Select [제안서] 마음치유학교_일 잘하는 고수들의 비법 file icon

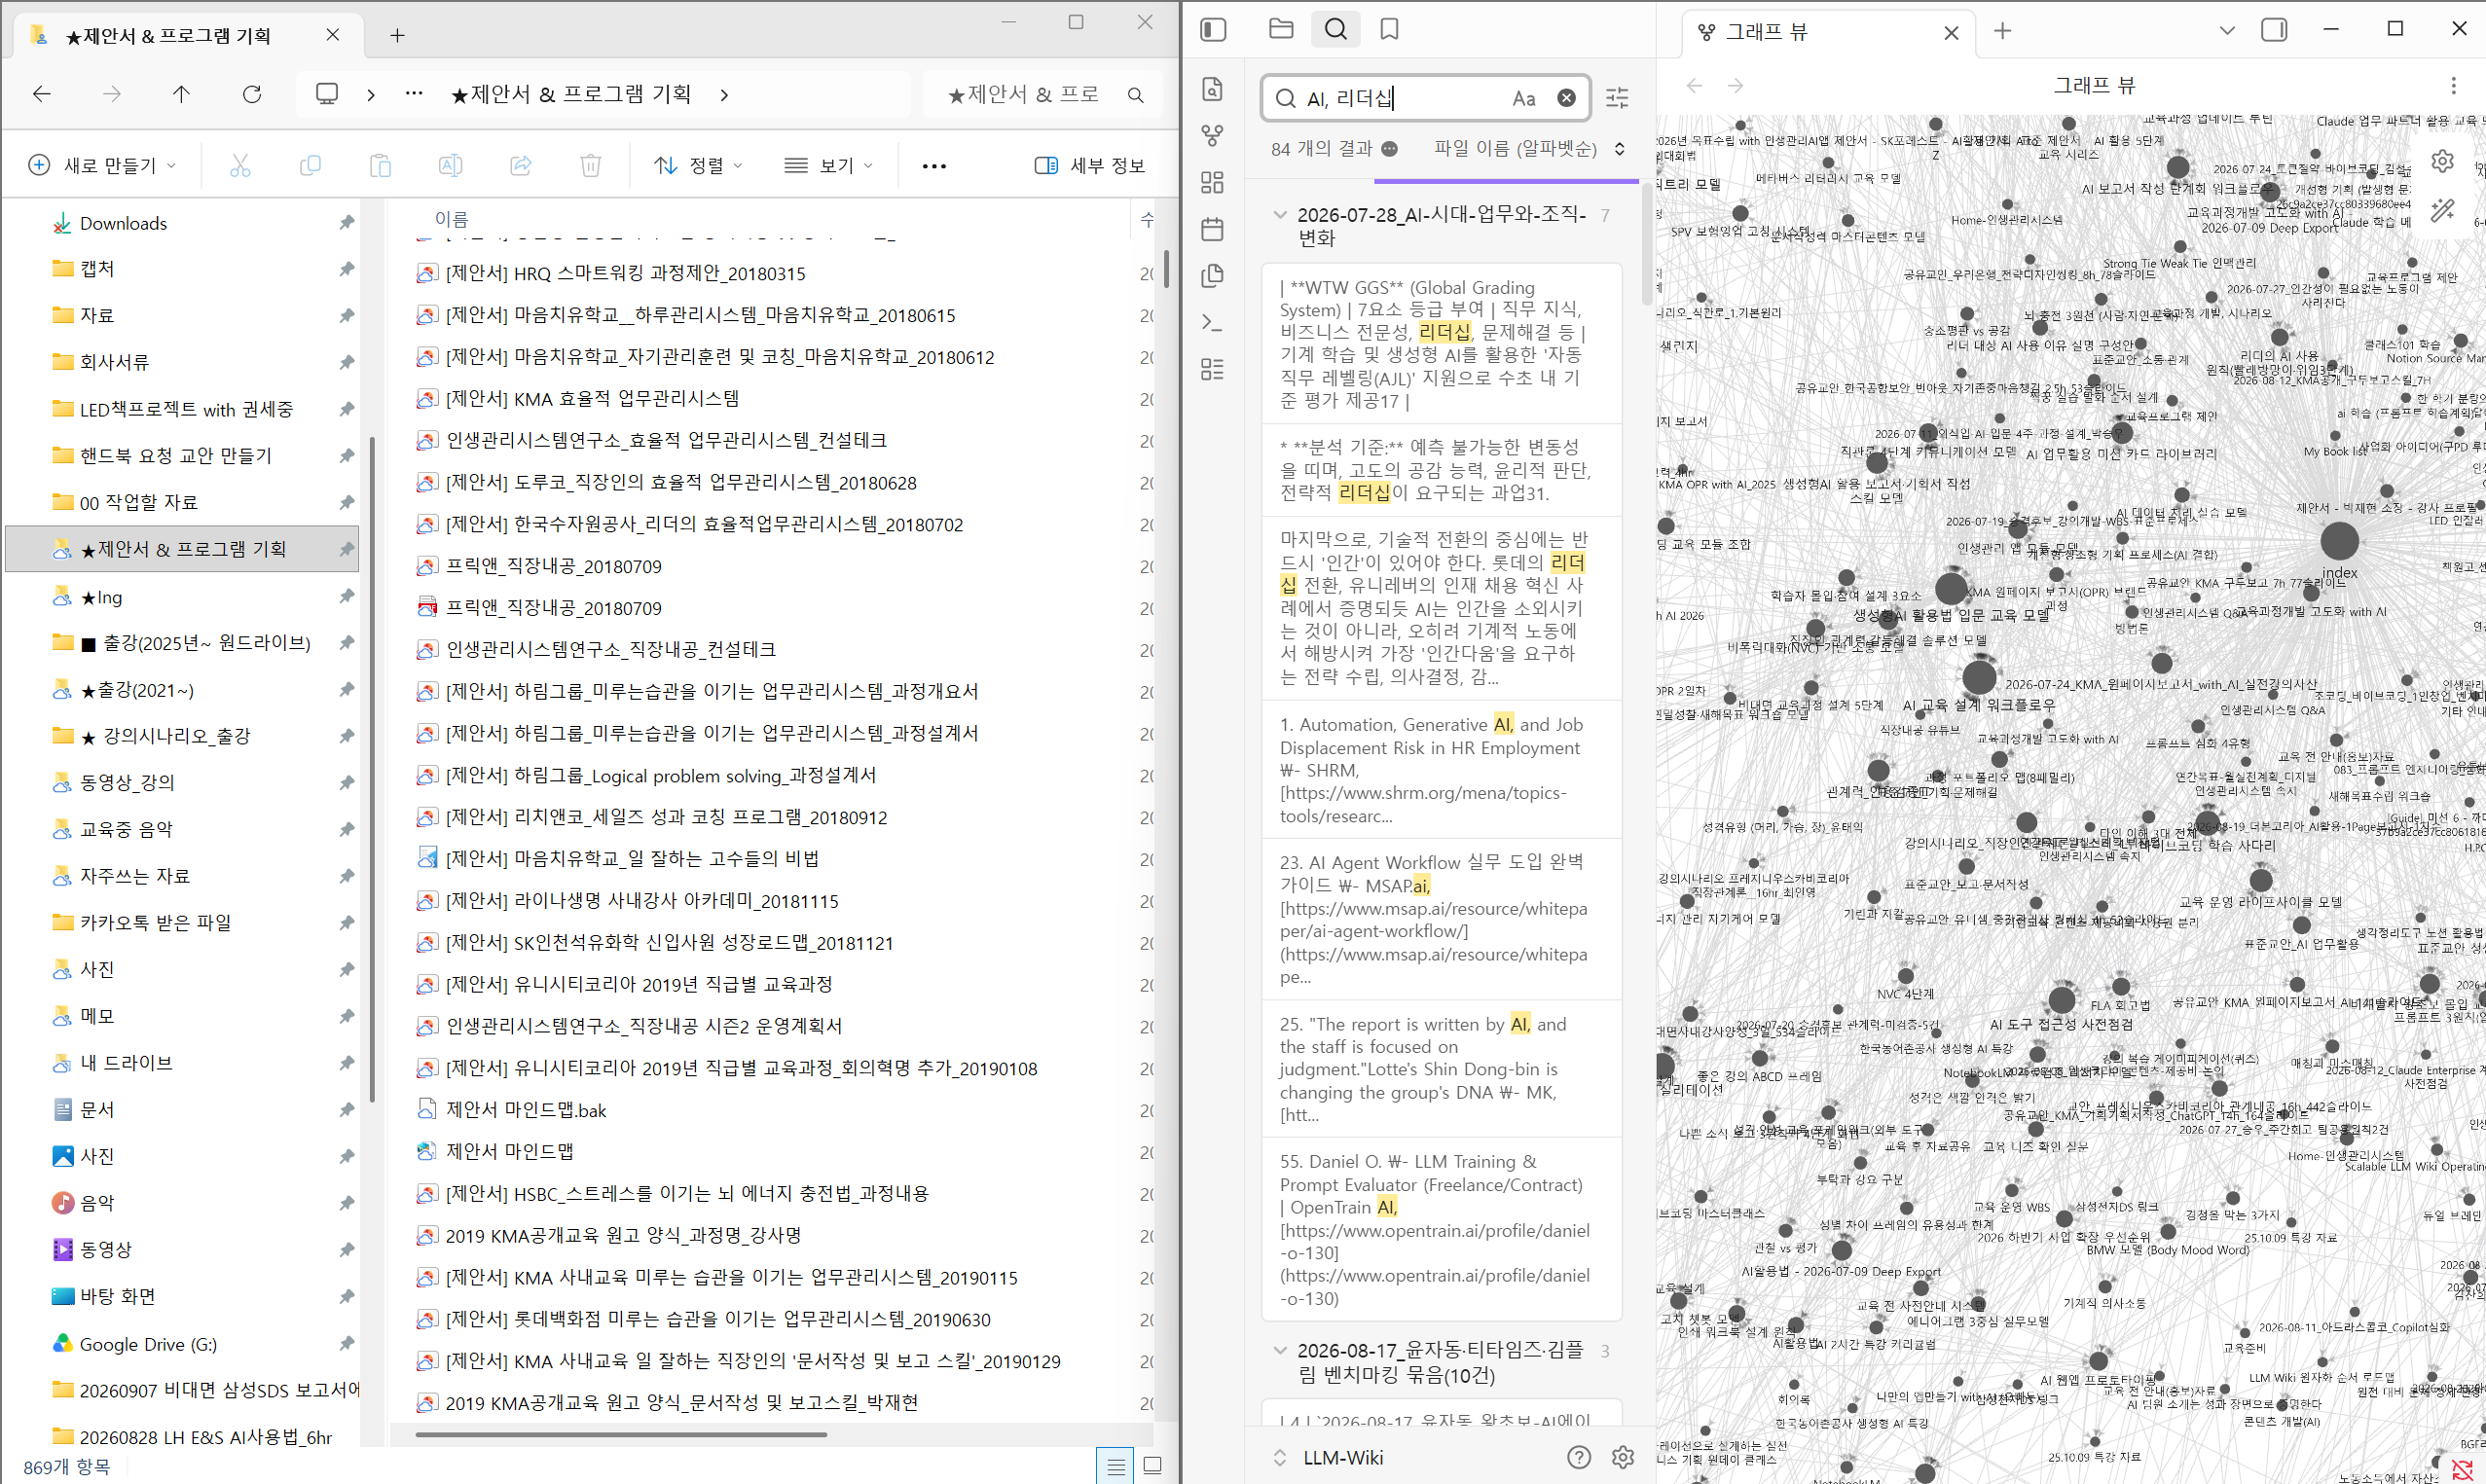click(x=427, y=858)
